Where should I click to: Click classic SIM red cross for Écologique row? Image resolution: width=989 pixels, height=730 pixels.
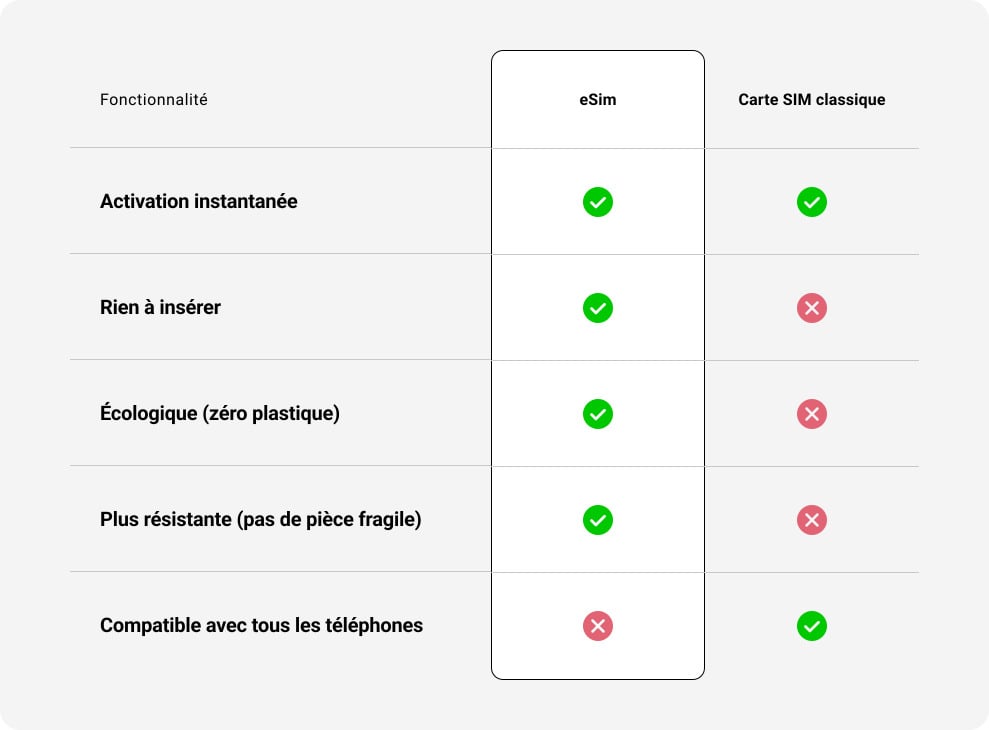[811, 414]
